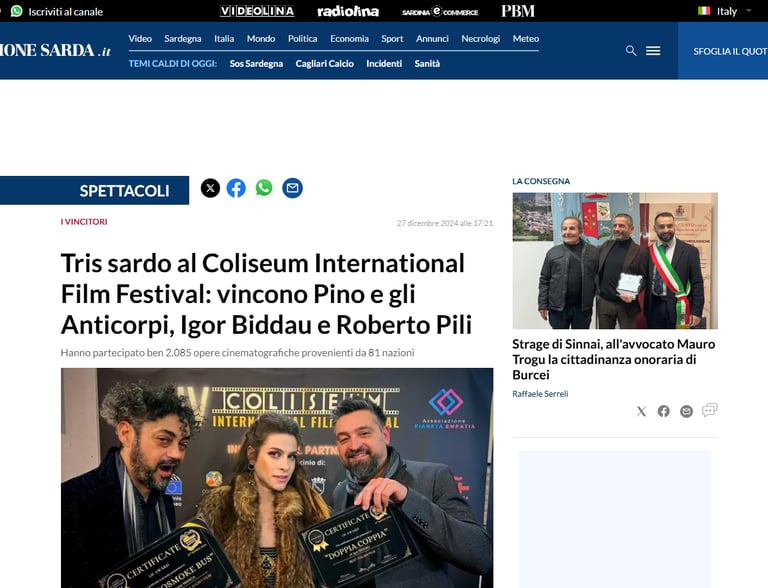Share the article via WhatsApp
Screen dimensions: 768x588
click(x=264, y=188)
